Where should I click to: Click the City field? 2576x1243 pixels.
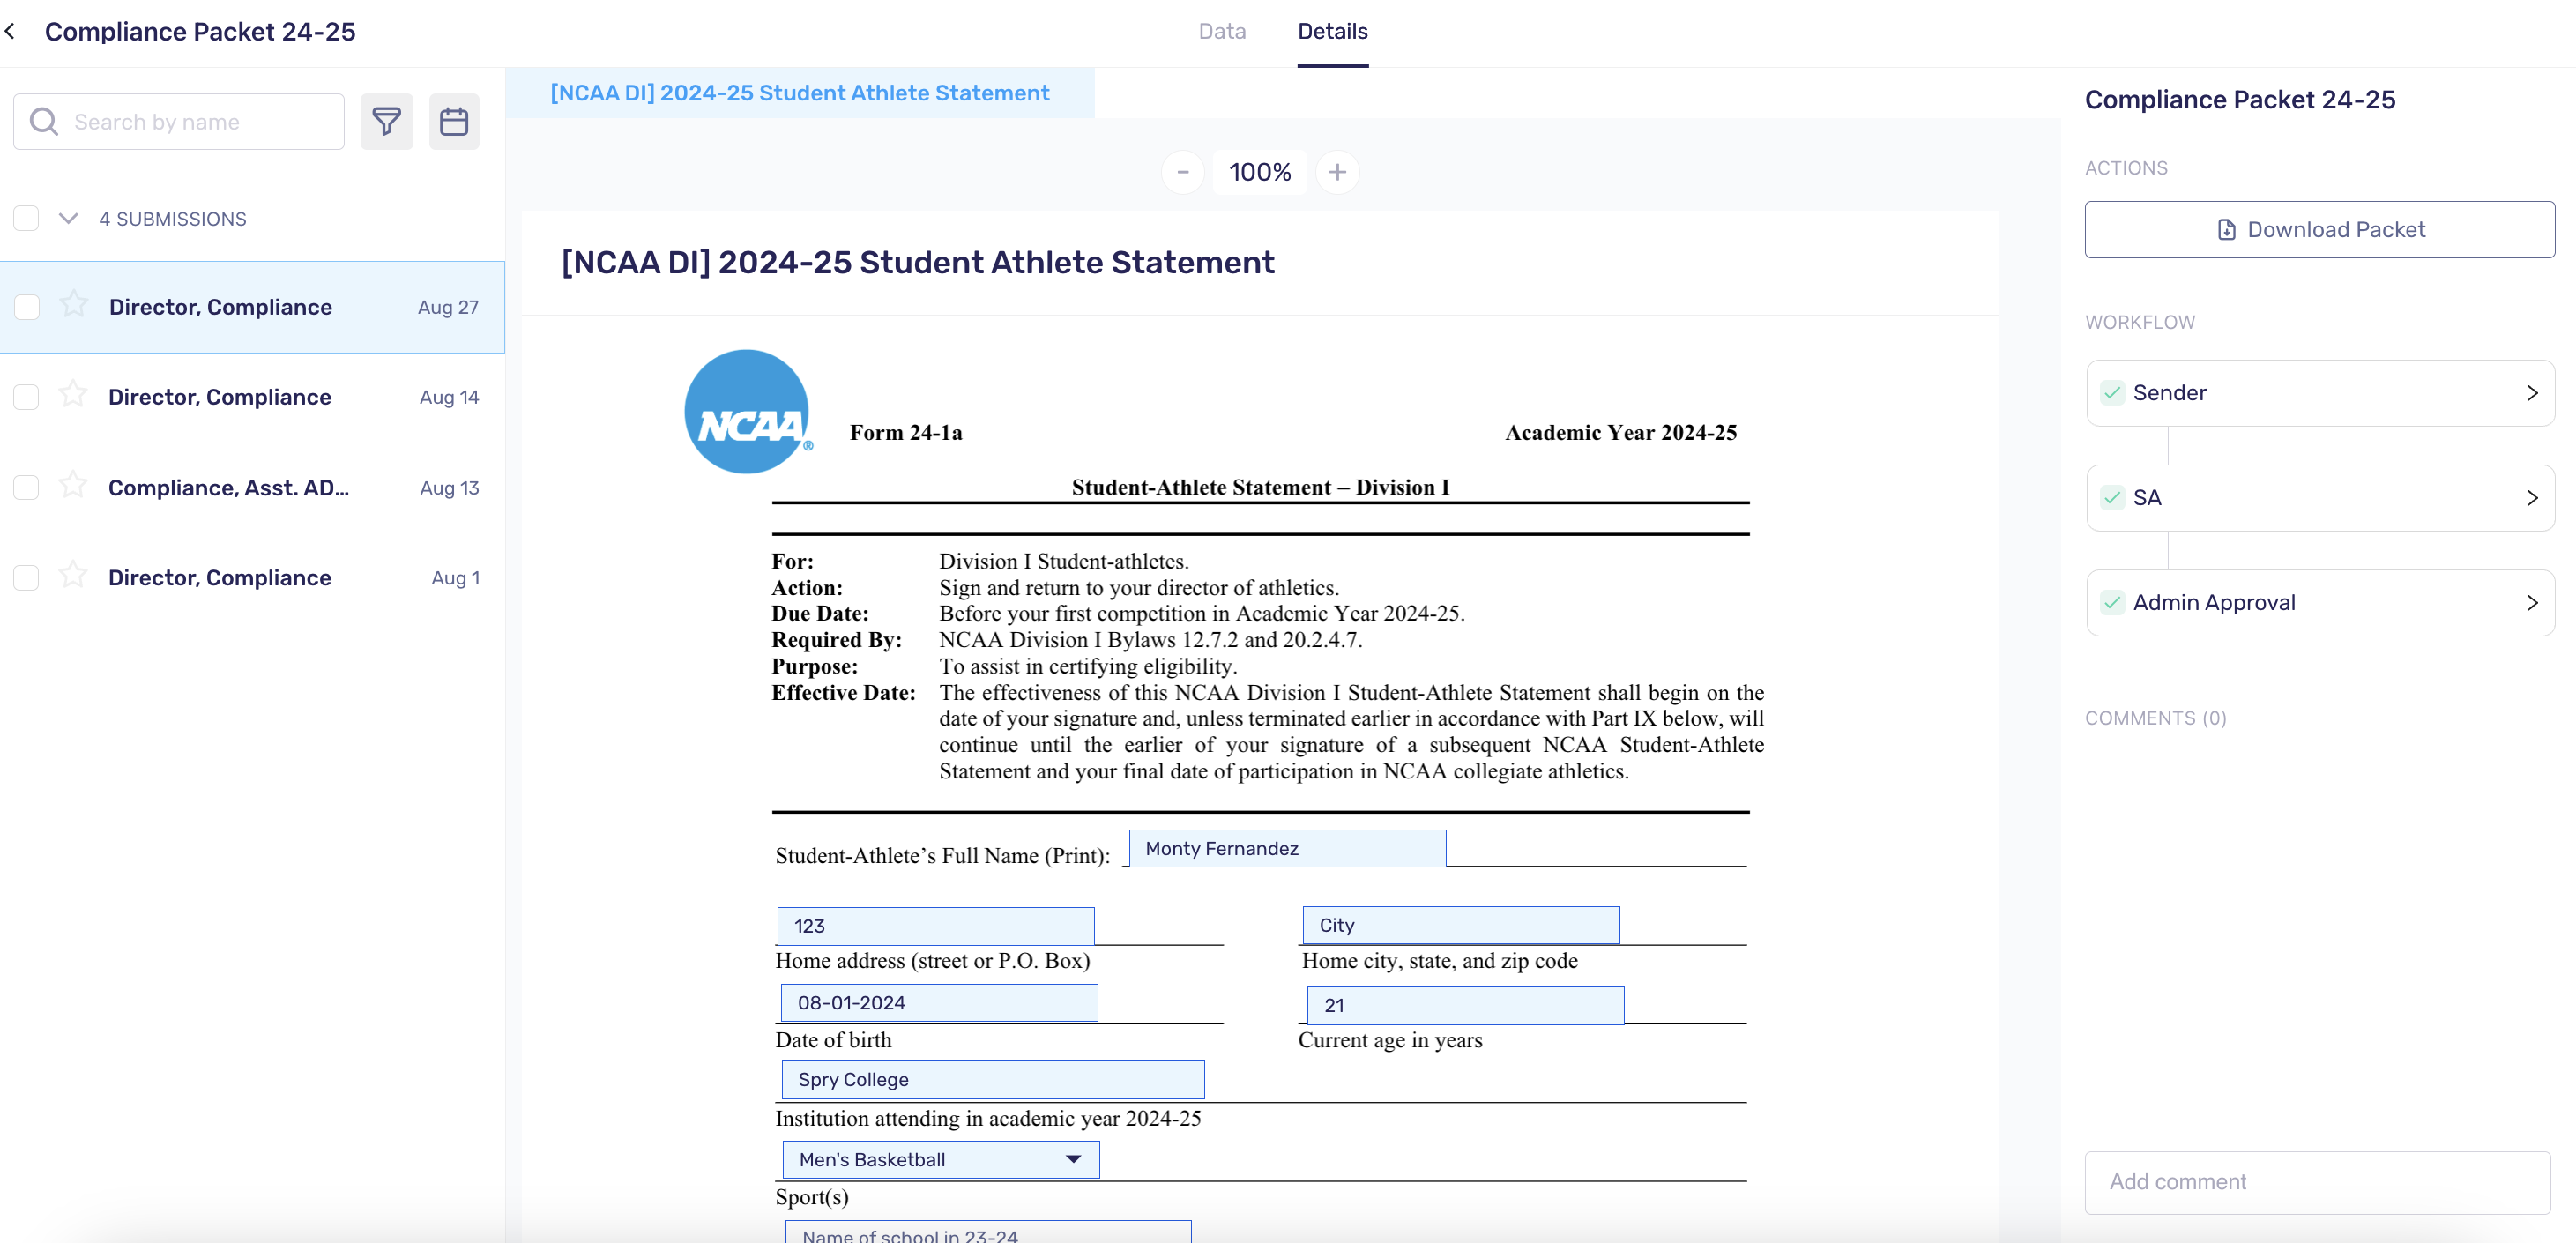[x=1461, y=924]
